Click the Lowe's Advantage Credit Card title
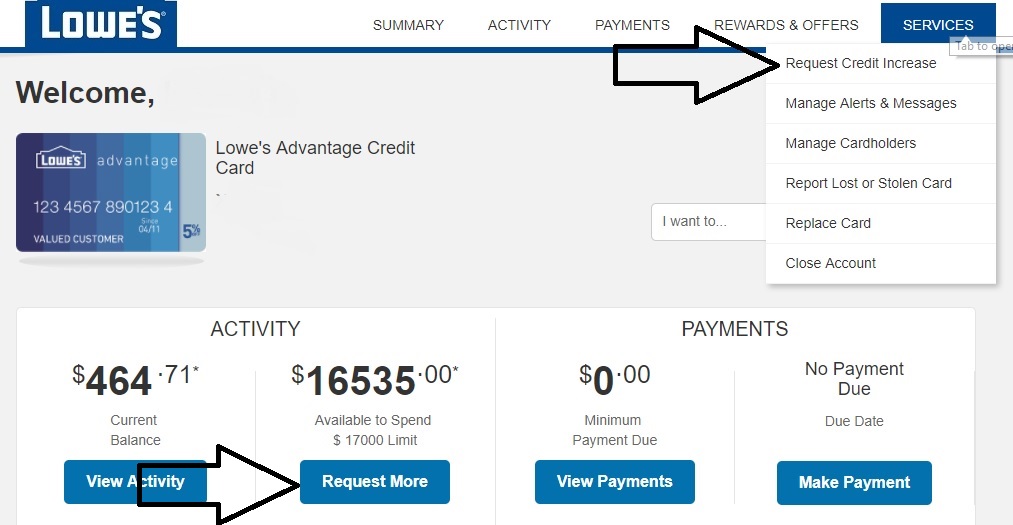The width and height of the screenshot is (1013, 525). (315, 158)
